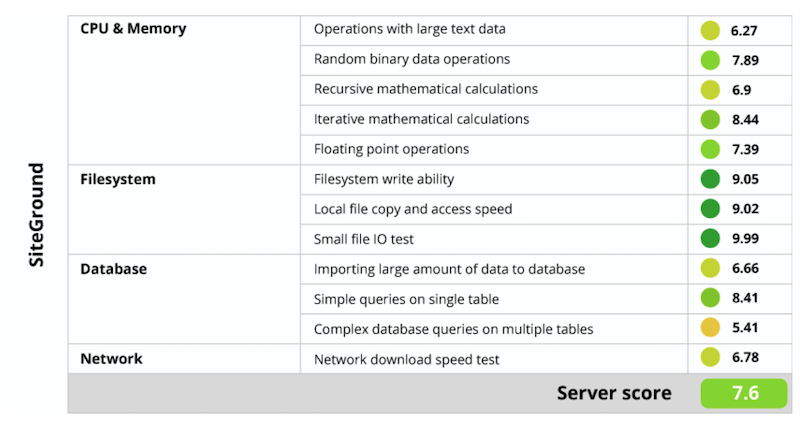Viewport: 800px width, 422px height.
Task: Click the indicator dot beside 8.44
Action: tap(710, 120)
